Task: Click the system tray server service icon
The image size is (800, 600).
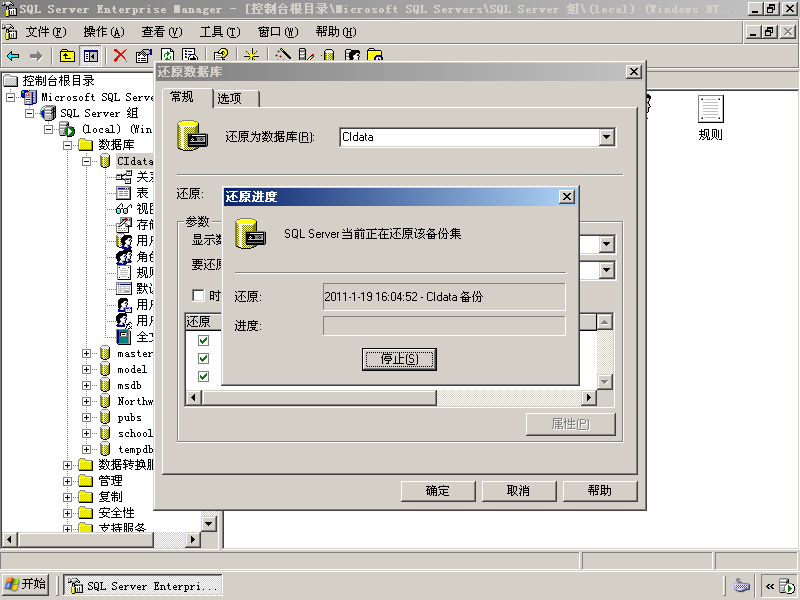Action: (787, 586)
